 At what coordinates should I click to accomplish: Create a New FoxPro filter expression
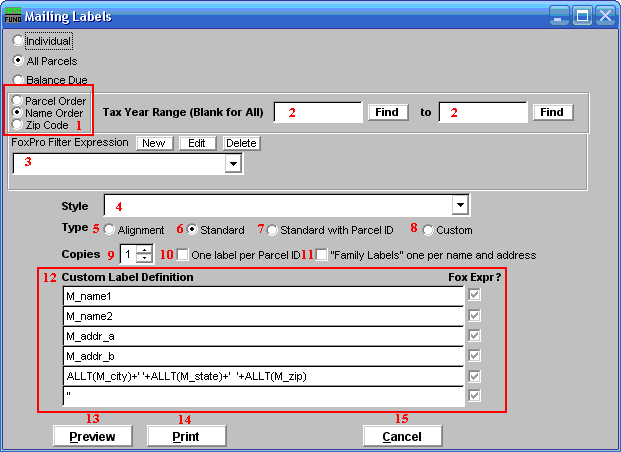(153, 143)
